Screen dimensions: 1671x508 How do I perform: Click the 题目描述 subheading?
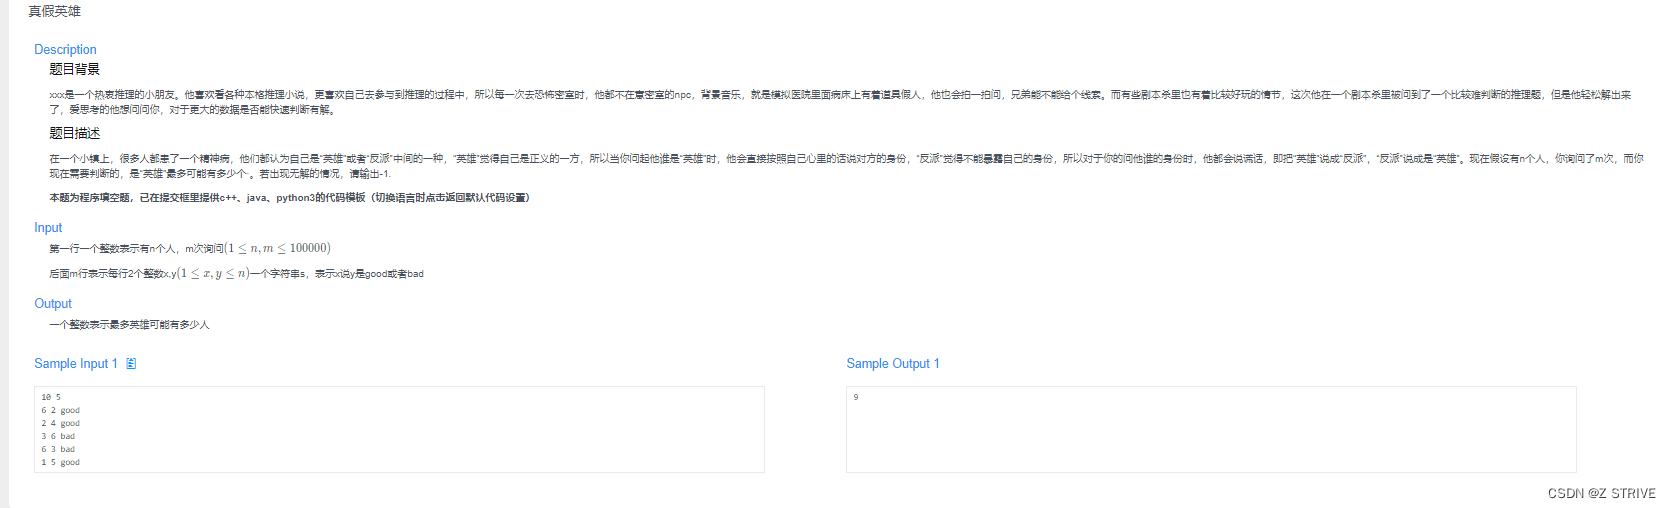point(75,133)
